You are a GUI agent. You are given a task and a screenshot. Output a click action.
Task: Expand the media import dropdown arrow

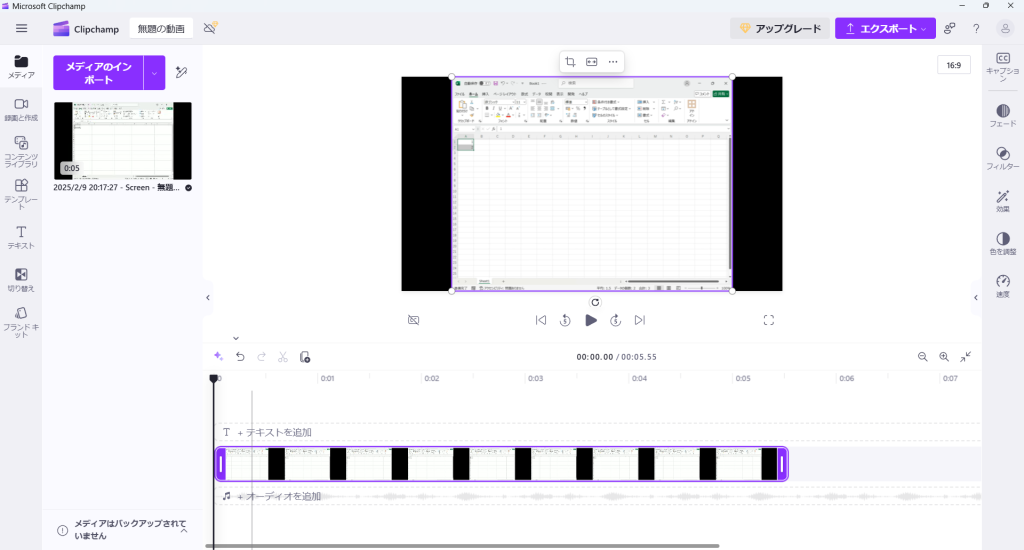(154, 73)
